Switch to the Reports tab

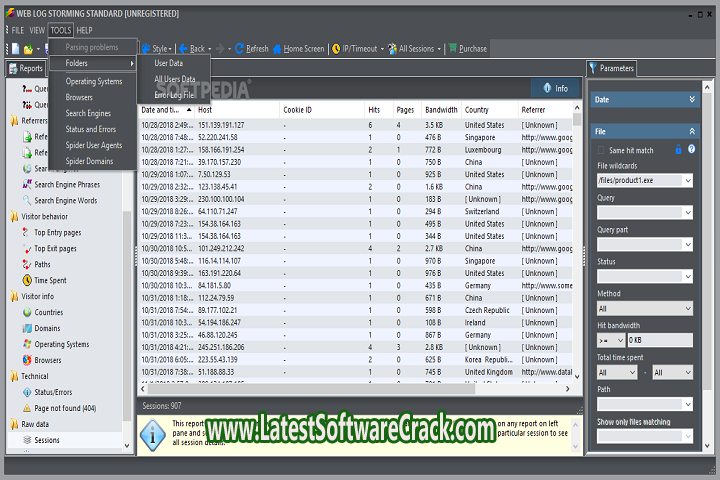(x=26, y=68)
